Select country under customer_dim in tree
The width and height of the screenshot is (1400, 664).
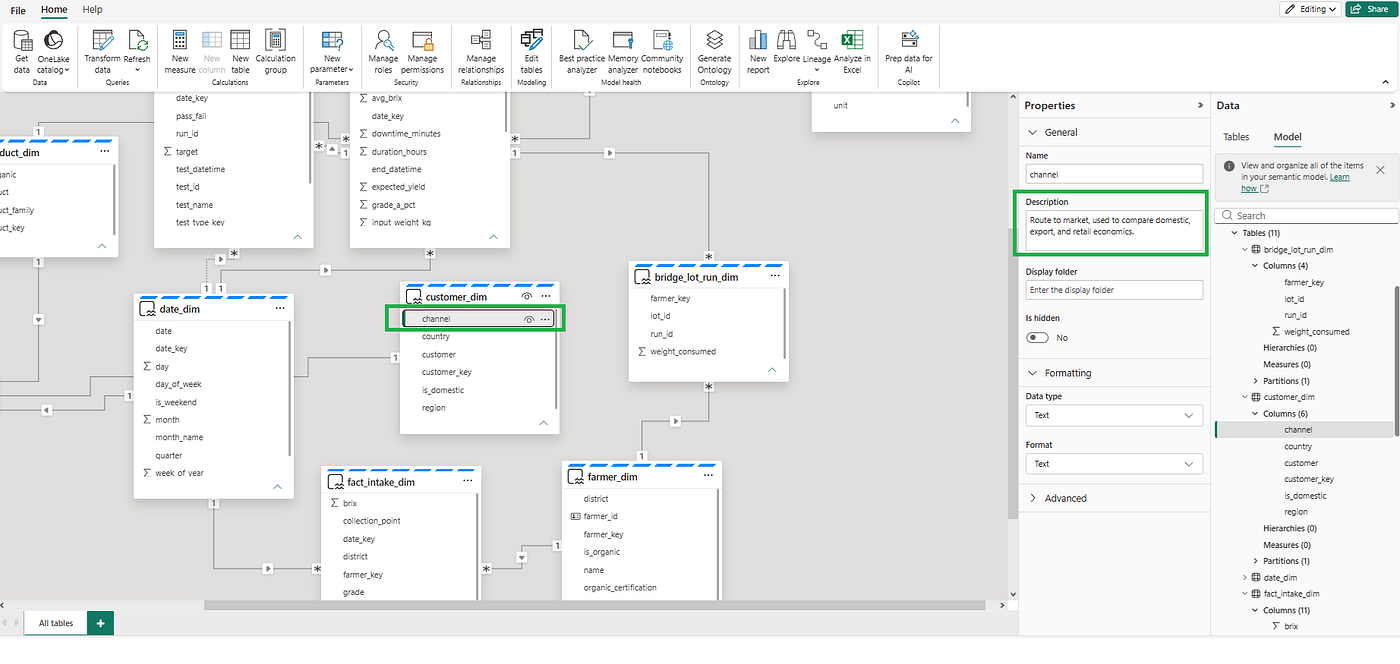1298,447
